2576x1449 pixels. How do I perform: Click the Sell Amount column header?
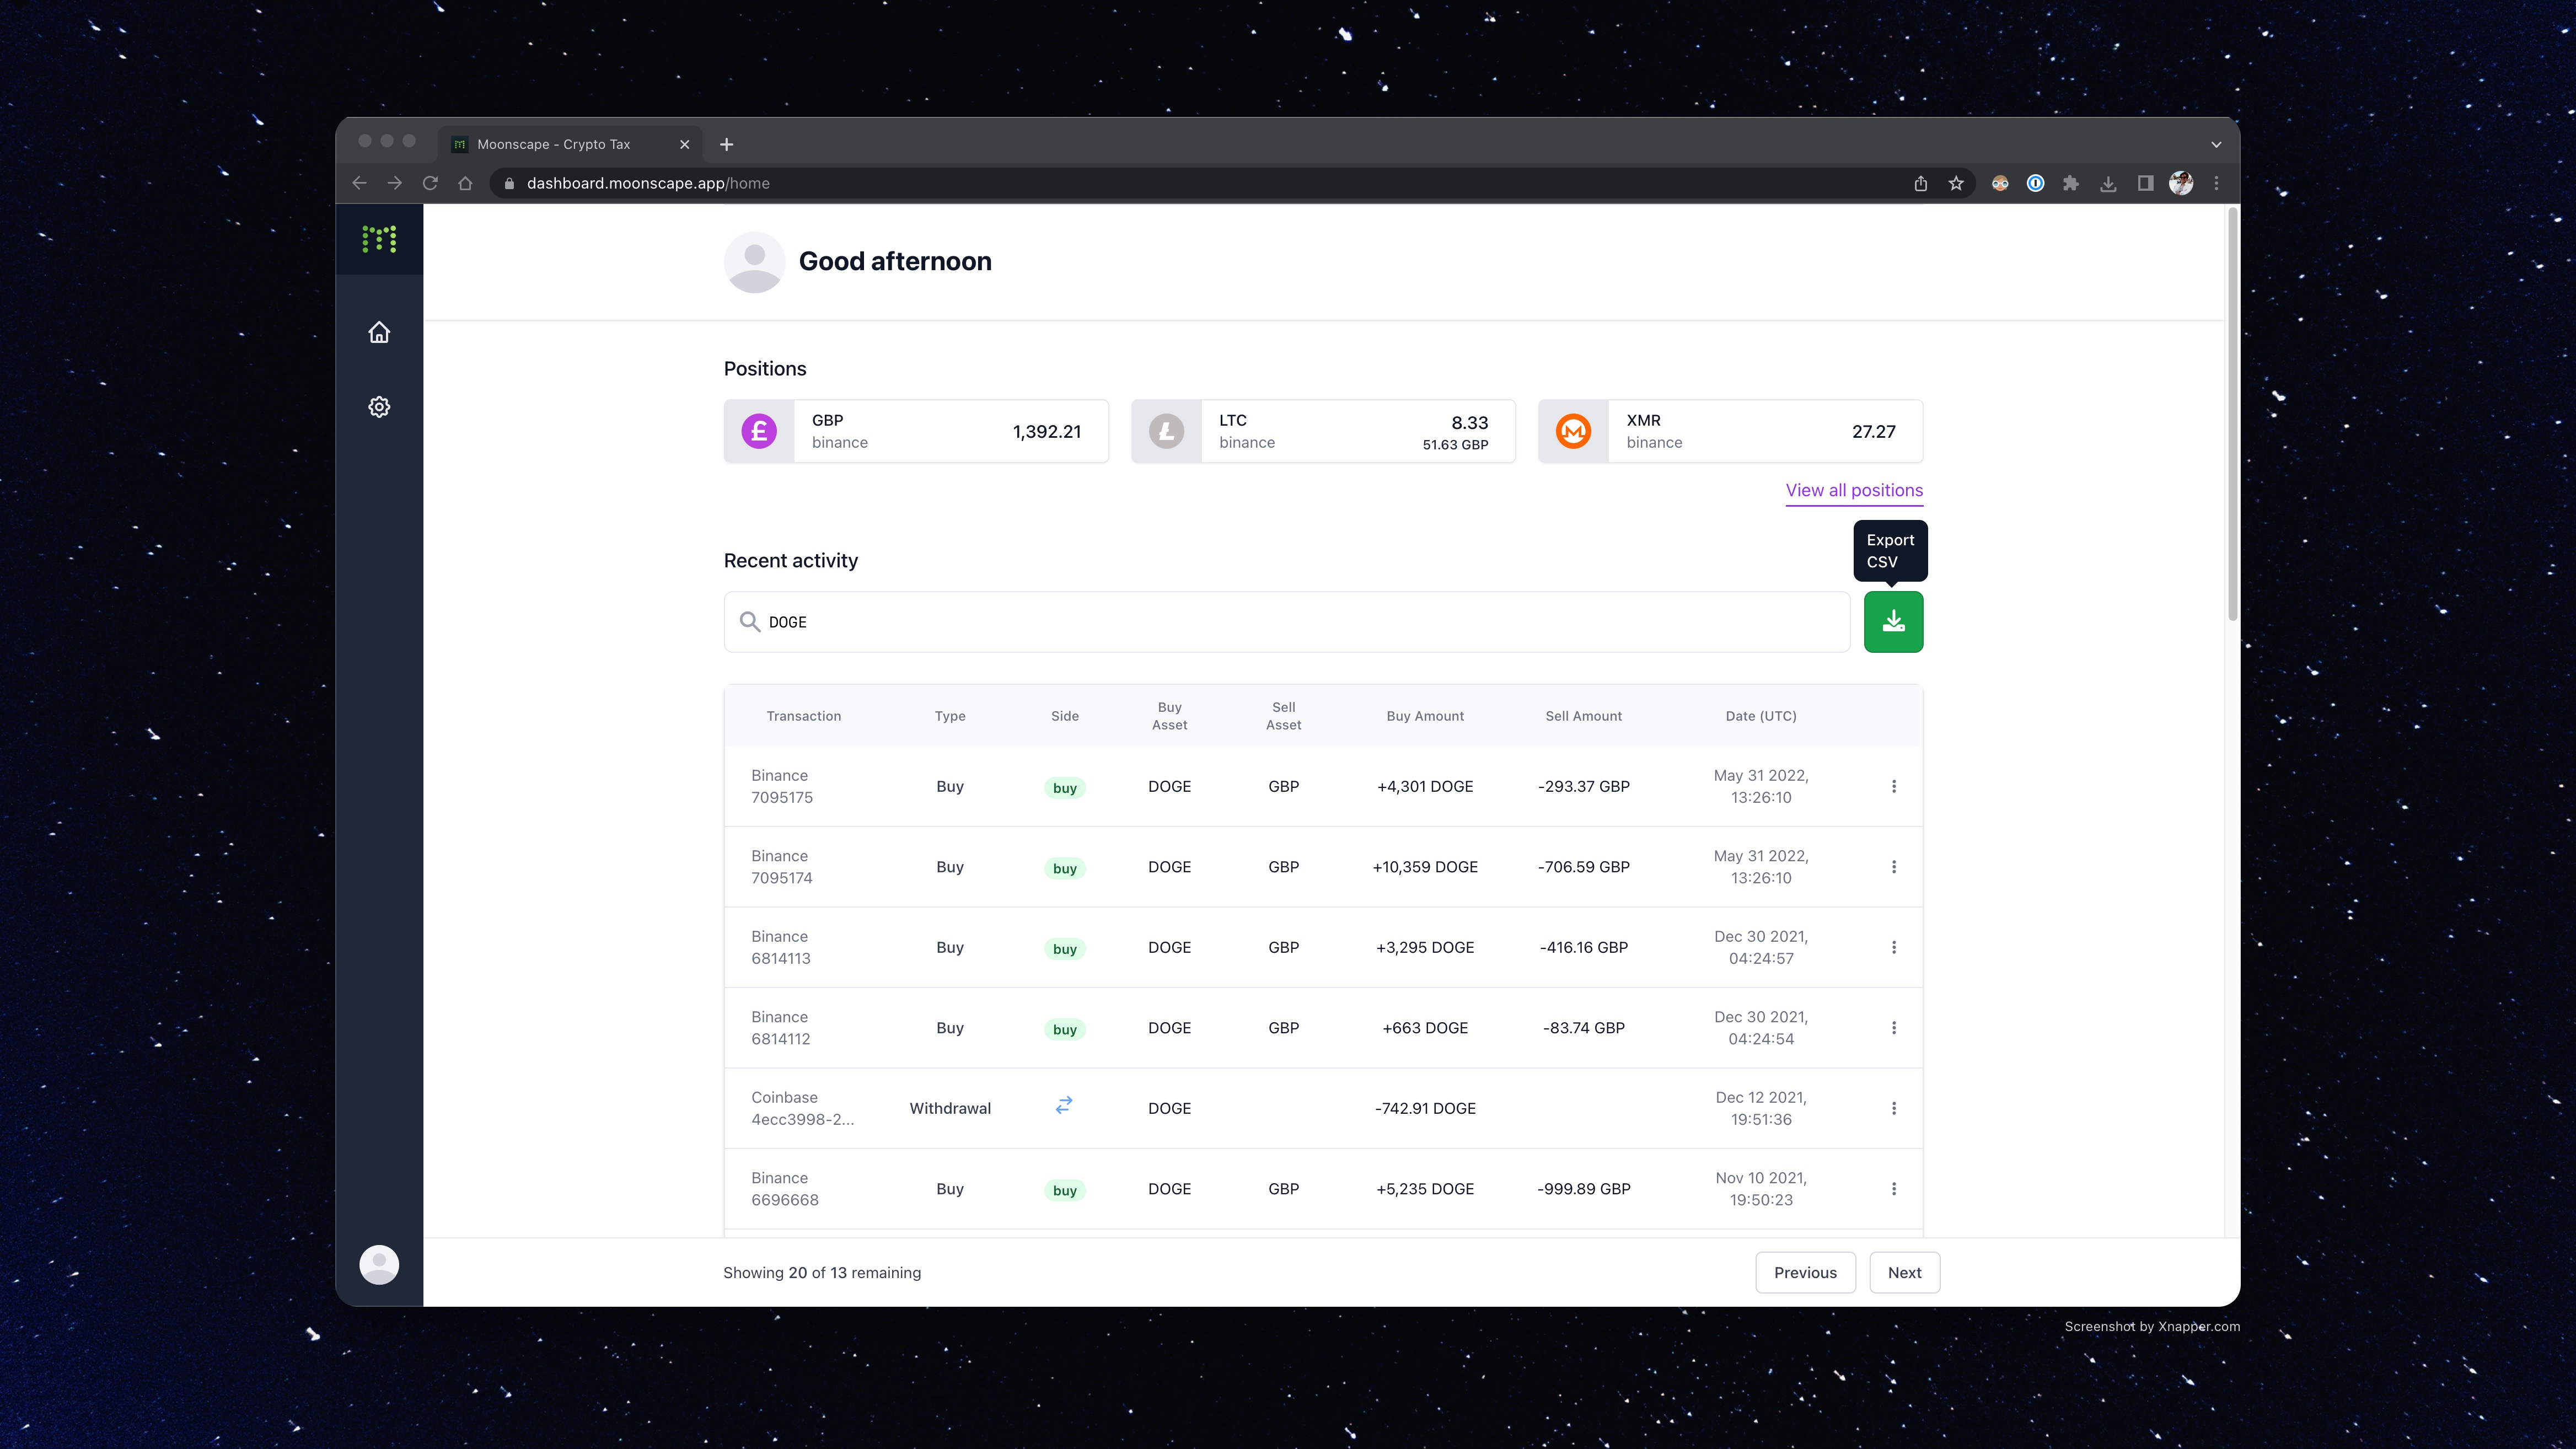click(x=1583, y=716)
